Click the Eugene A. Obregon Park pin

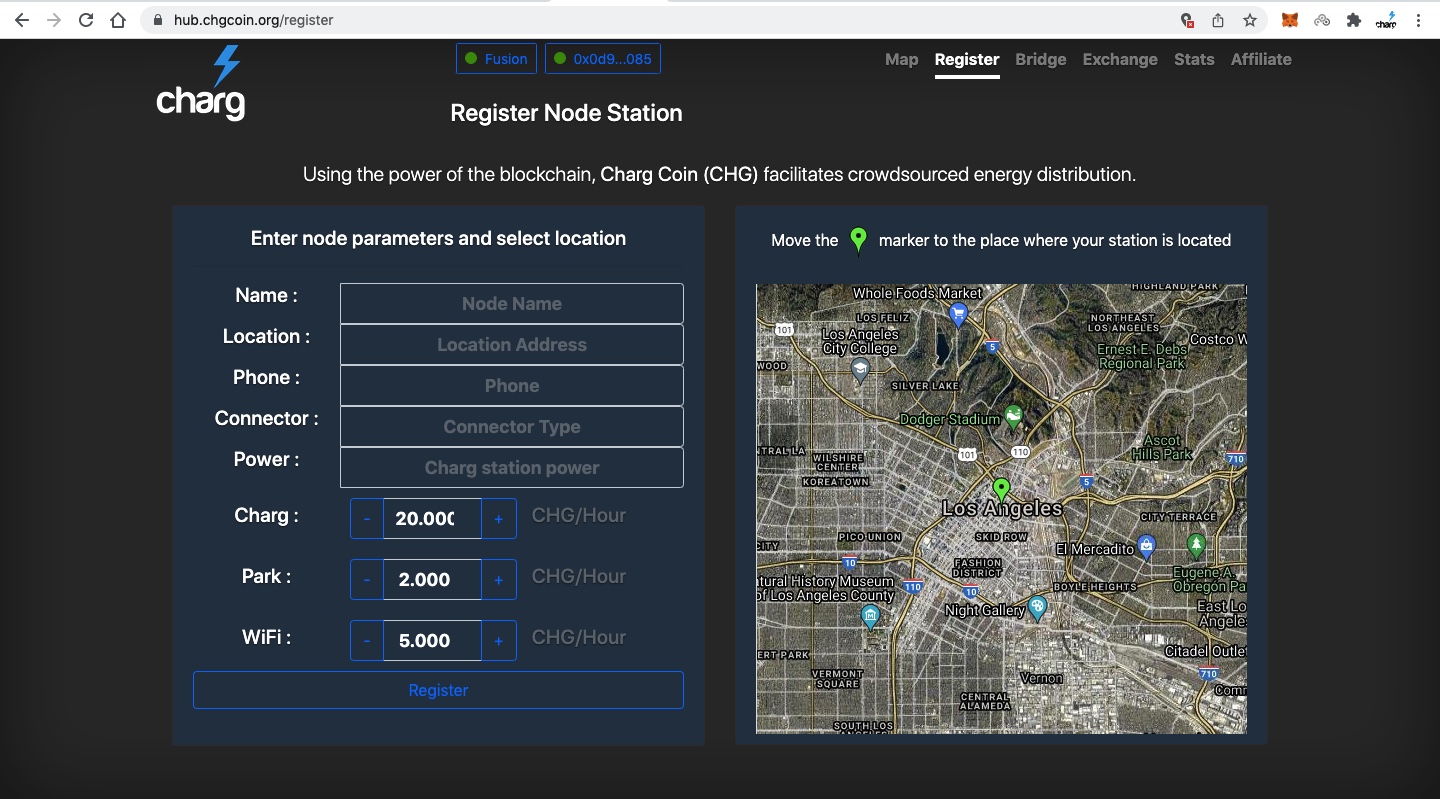(1196, 545)
